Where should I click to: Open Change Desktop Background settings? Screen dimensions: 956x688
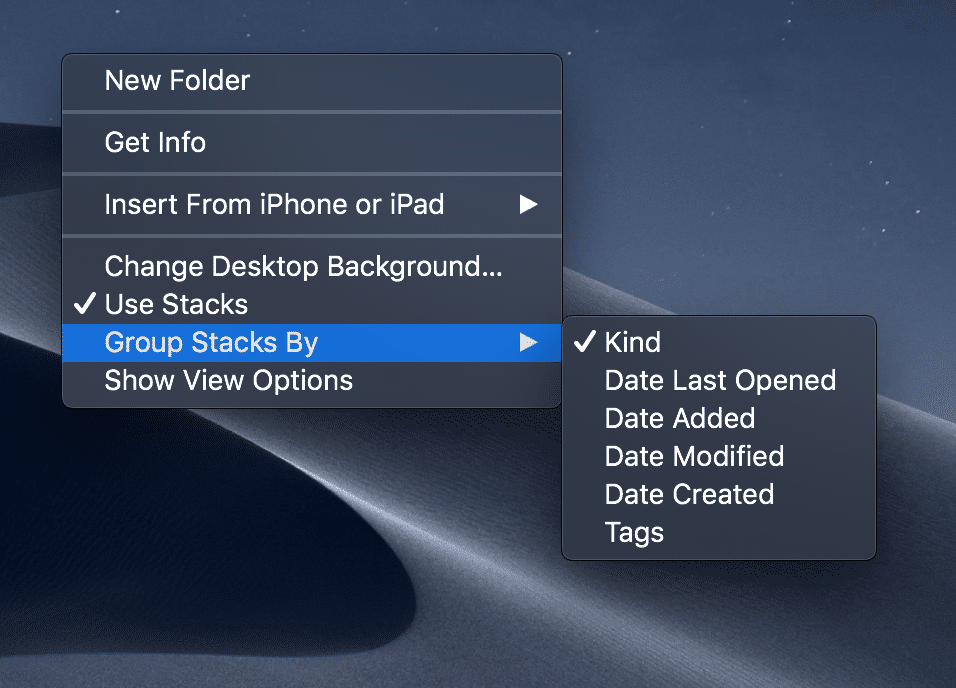tap(303, 267)
